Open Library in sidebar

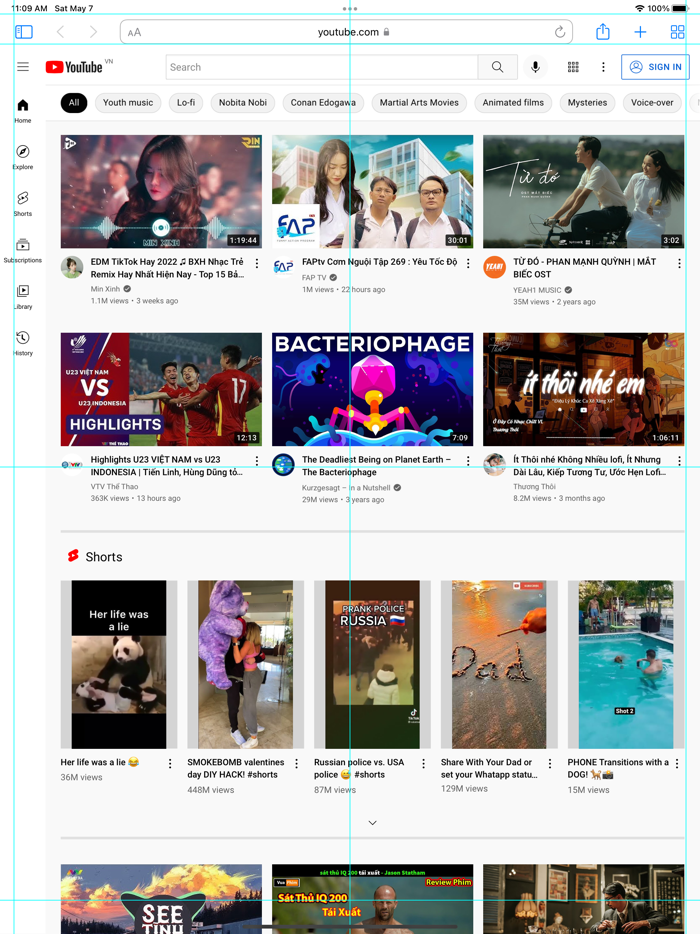[23, 297]
